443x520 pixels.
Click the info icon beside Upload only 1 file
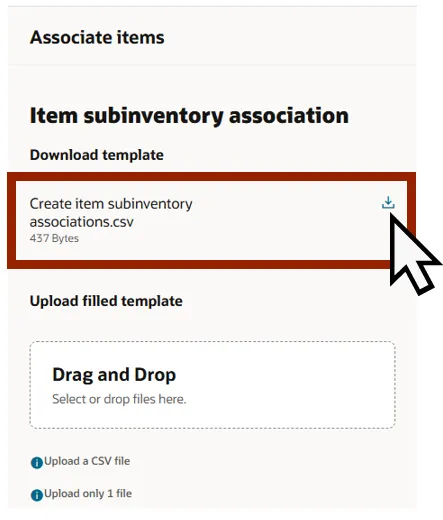pyautogui.click(x=37, y=495)
